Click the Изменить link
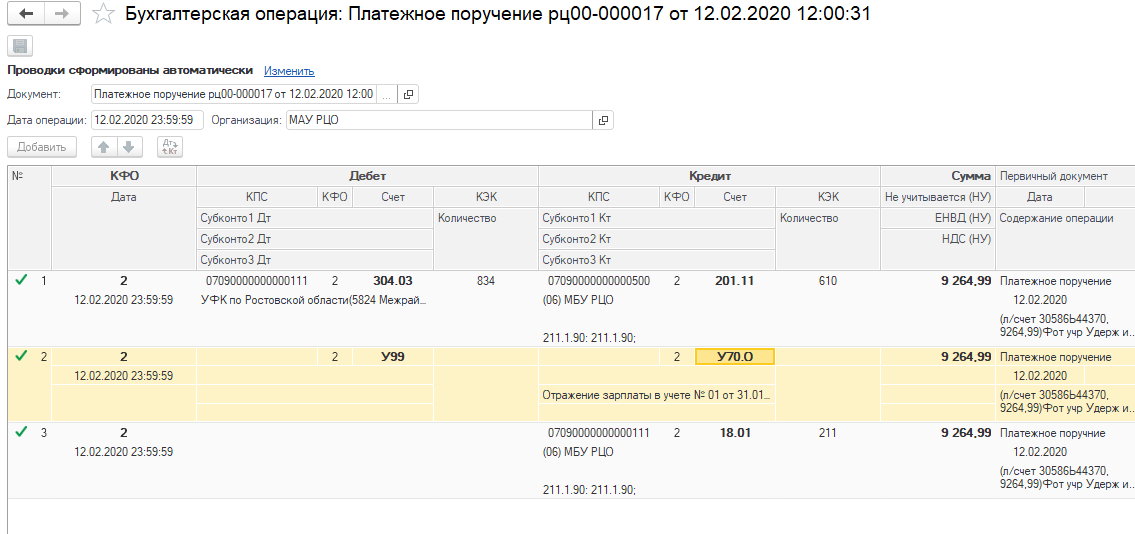Screen dimensions: 1135x534 pos(289,71)
